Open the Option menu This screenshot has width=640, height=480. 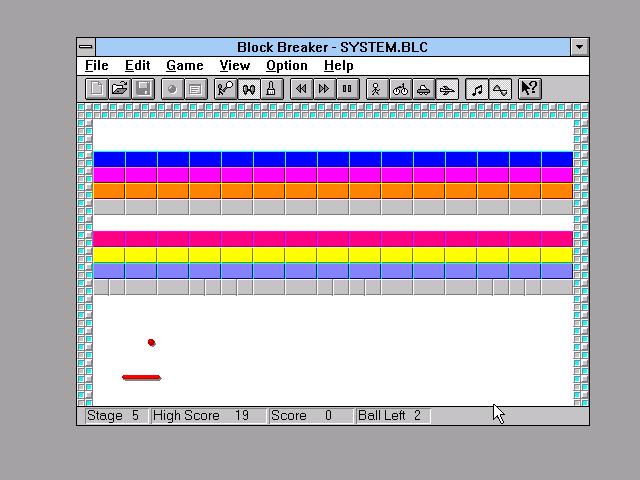click(287, 66)
